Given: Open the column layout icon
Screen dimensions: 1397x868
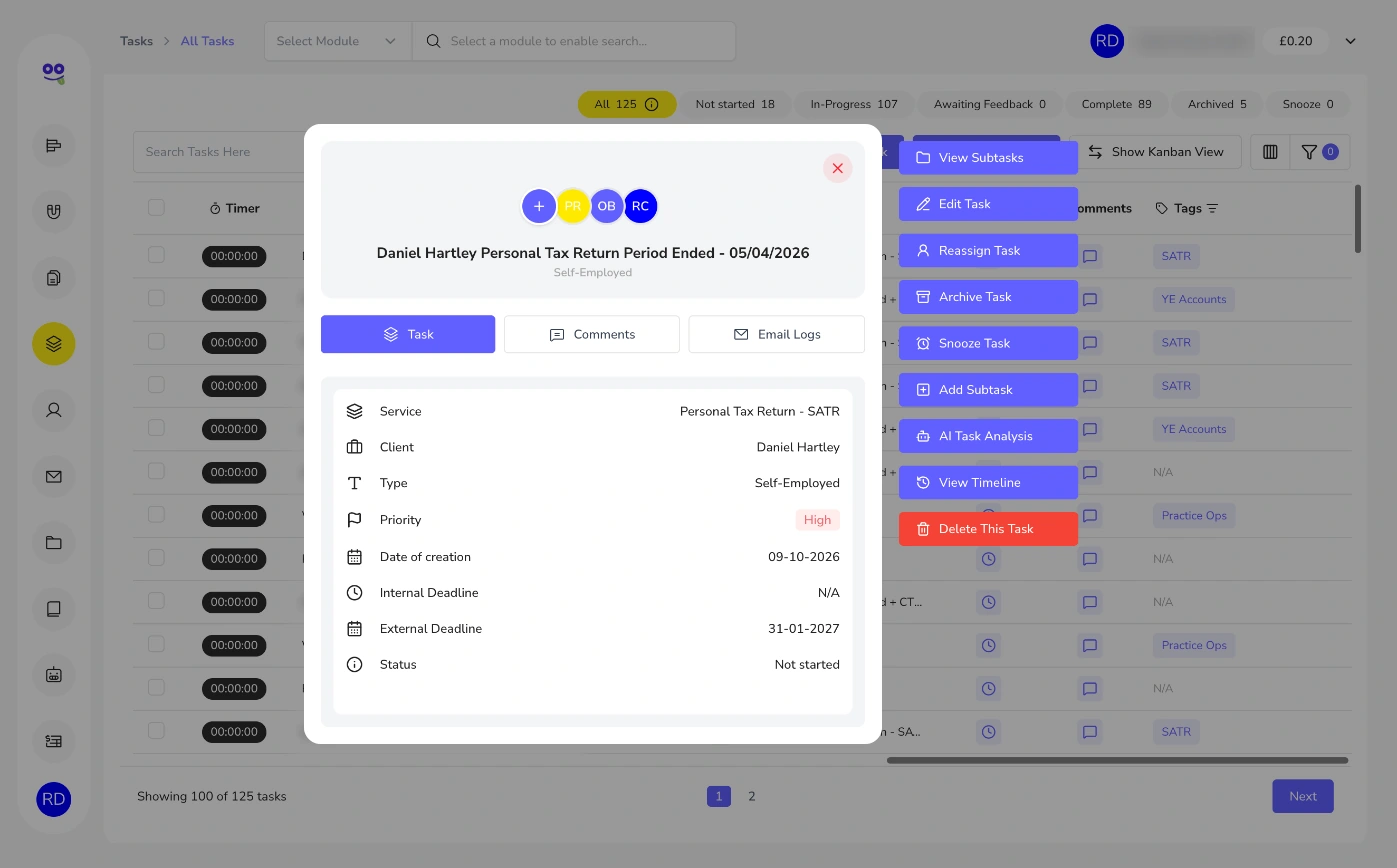Looking at the screenshot, I should pos(1270,152).
